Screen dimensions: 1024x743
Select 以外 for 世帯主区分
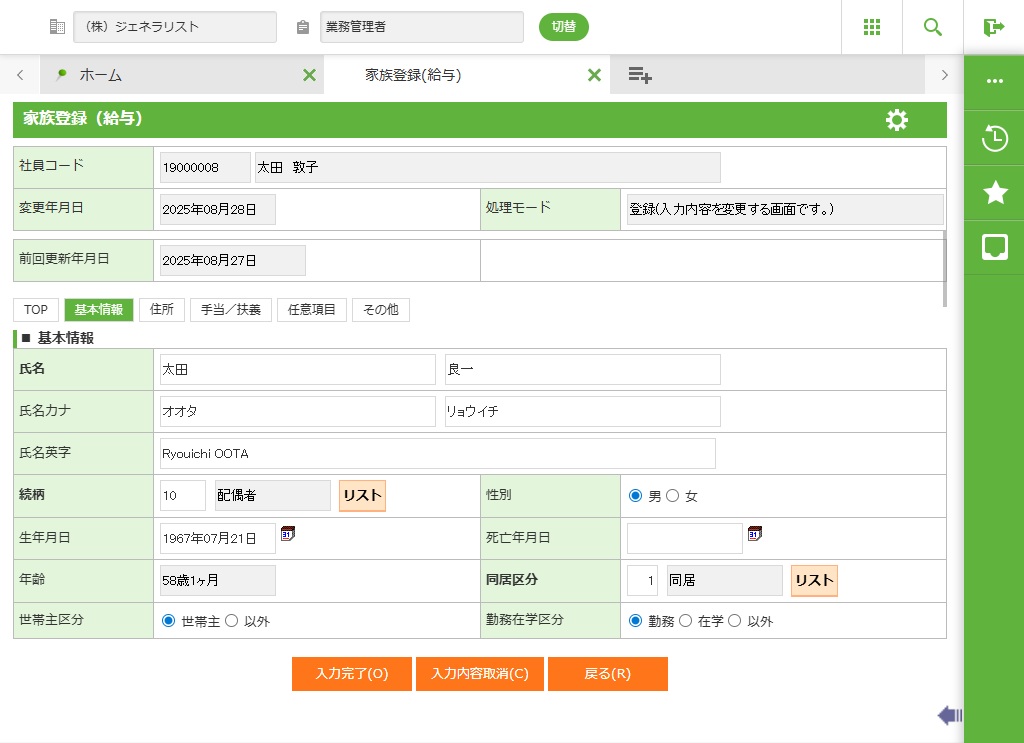pyautogui.click(x=232, y=621)
